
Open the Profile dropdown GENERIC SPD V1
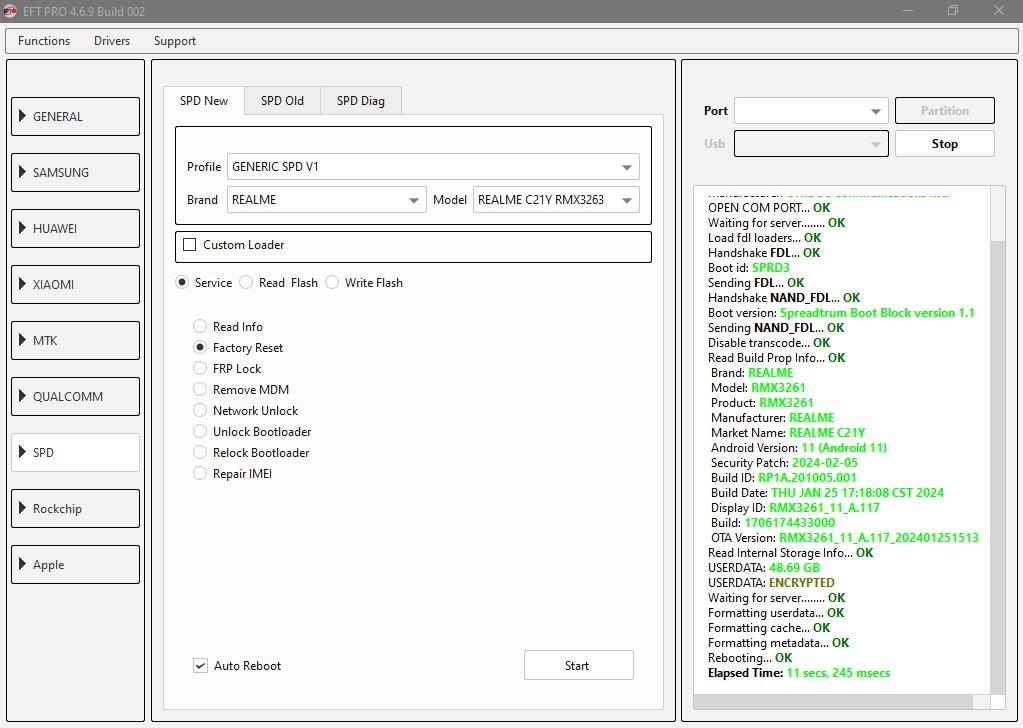pos(433,167)
